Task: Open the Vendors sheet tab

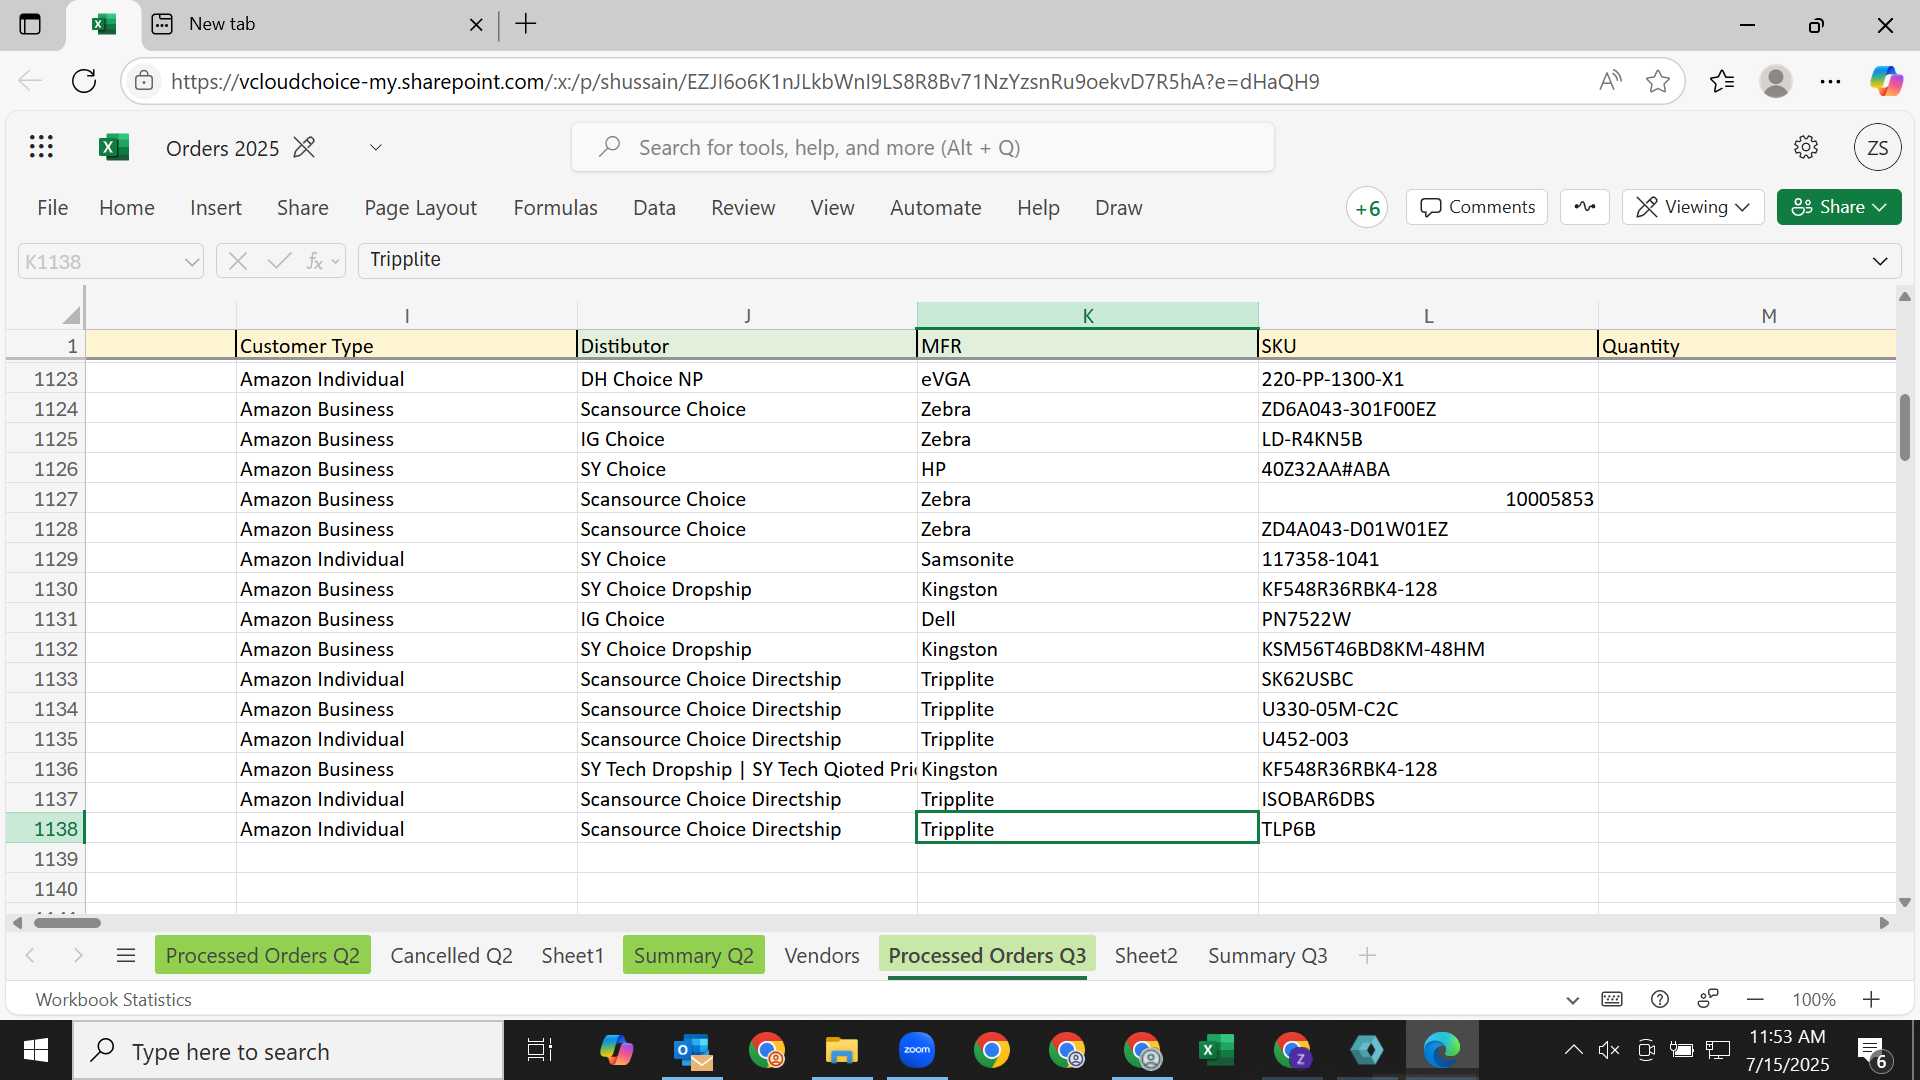Action: [x=821, y=955]
